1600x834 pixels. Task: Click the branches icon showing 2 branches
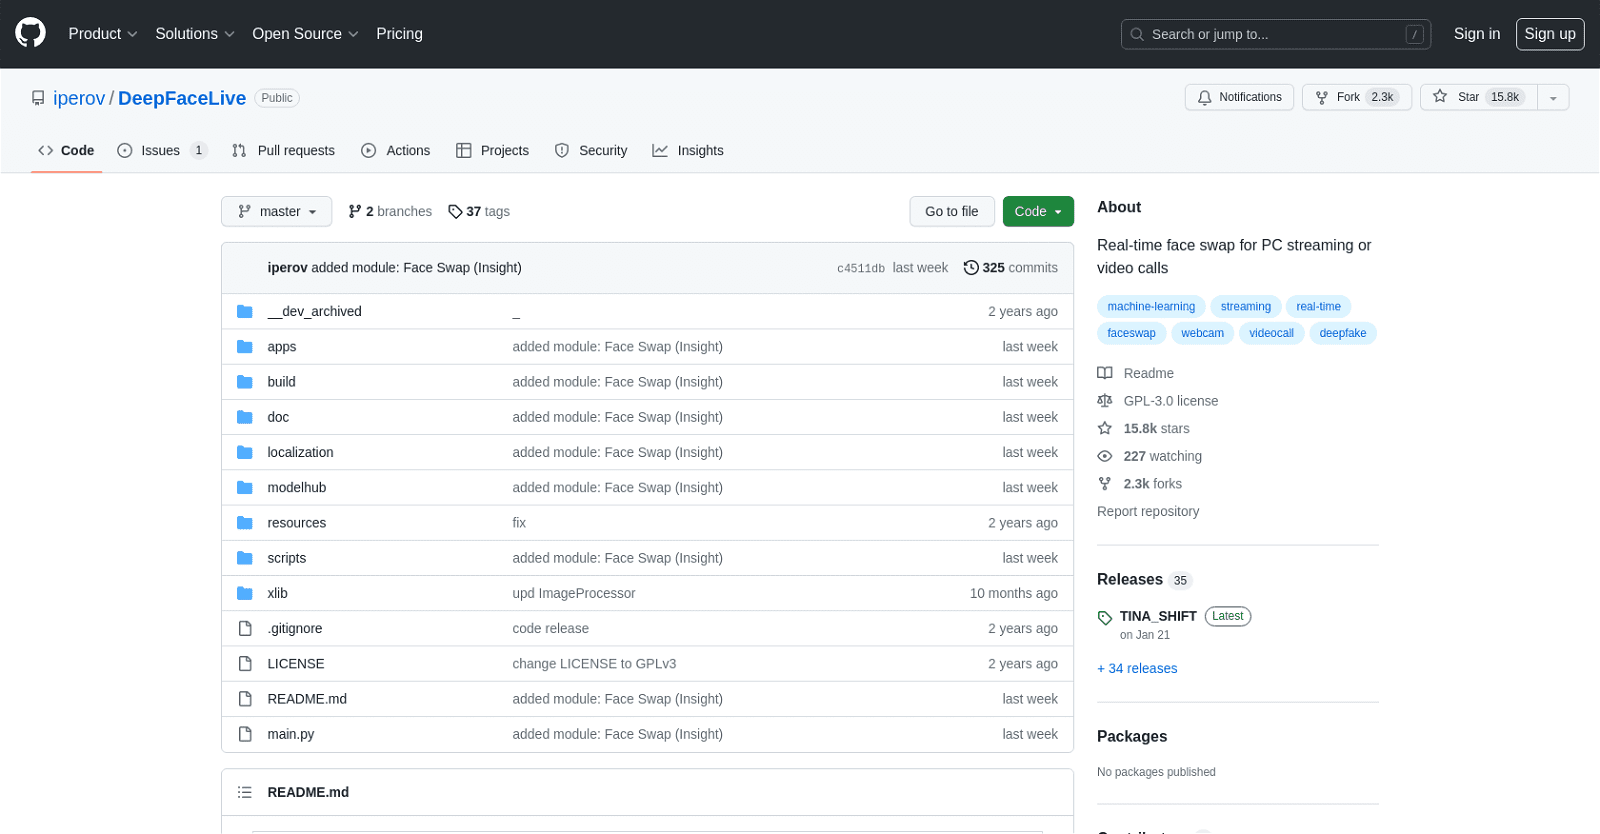355,212
